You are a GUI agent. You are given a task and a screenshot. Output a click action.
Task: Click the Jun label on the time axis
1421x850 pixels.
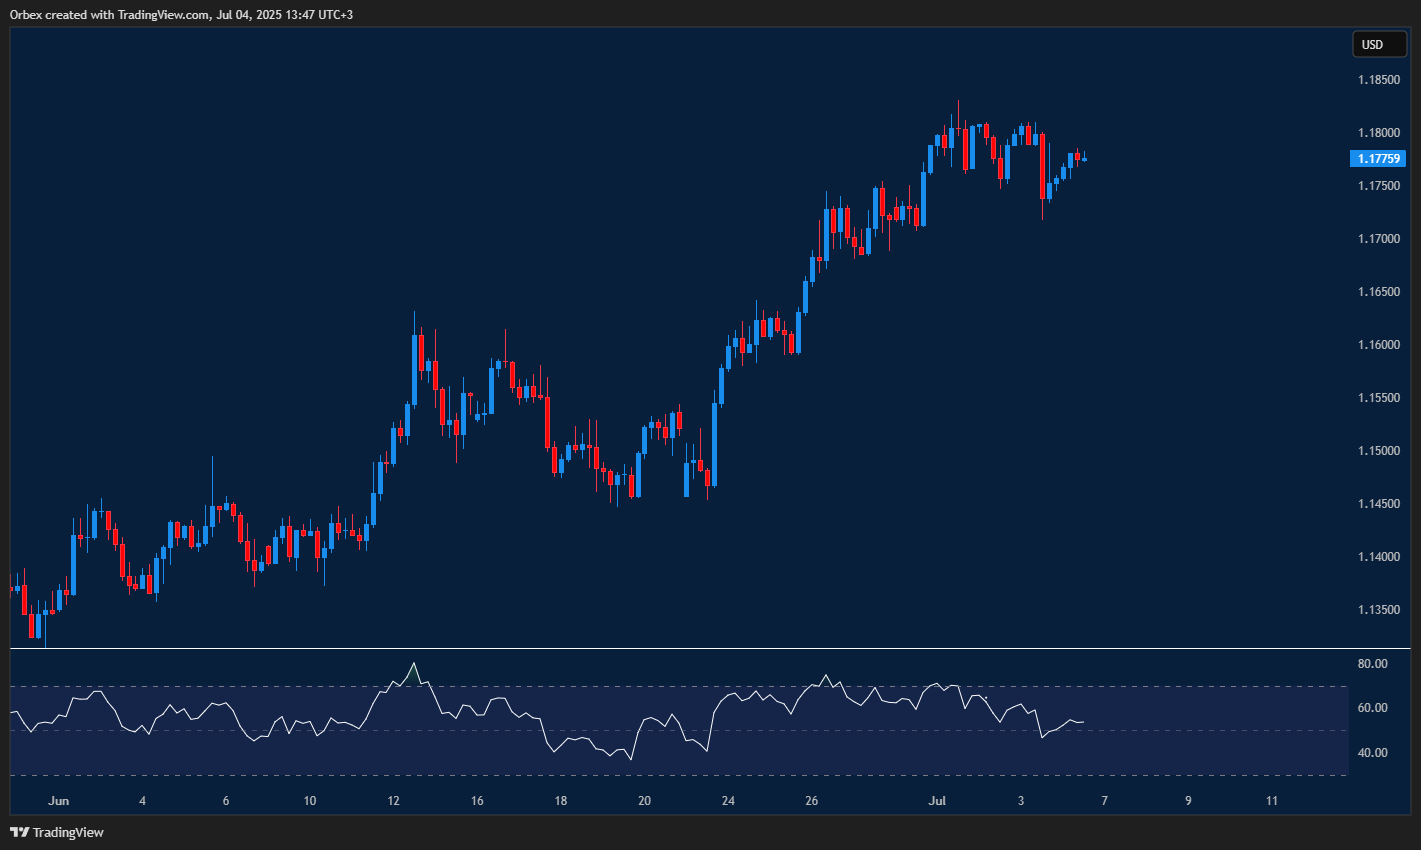[59, 801]
